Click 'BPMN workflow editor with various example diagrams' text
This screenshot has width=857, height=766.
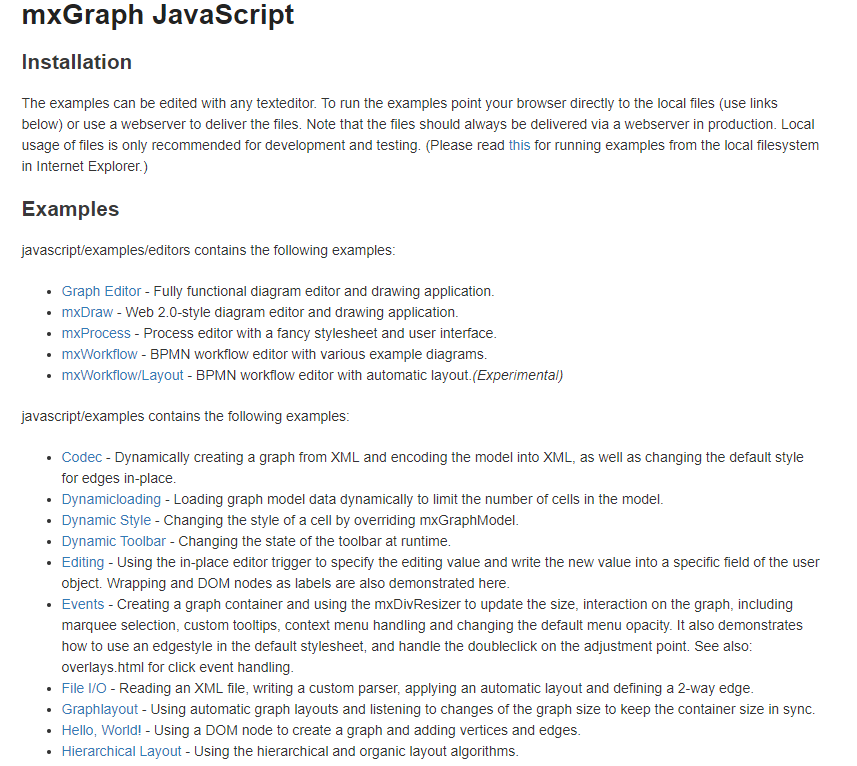click(x=319, y=355)
